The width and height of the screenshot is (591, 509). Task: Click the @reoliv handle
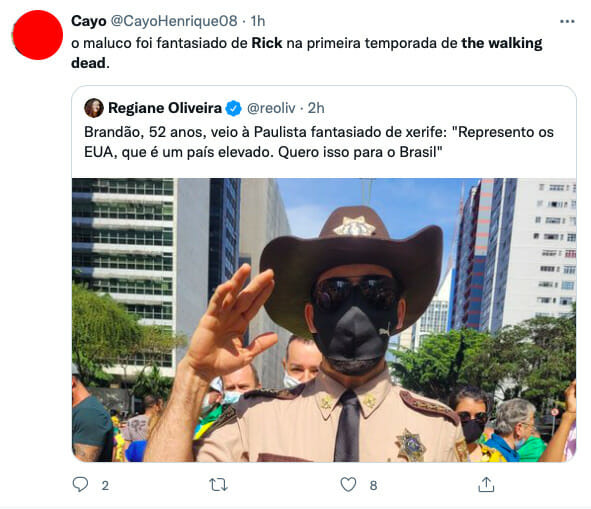[271, 108]
